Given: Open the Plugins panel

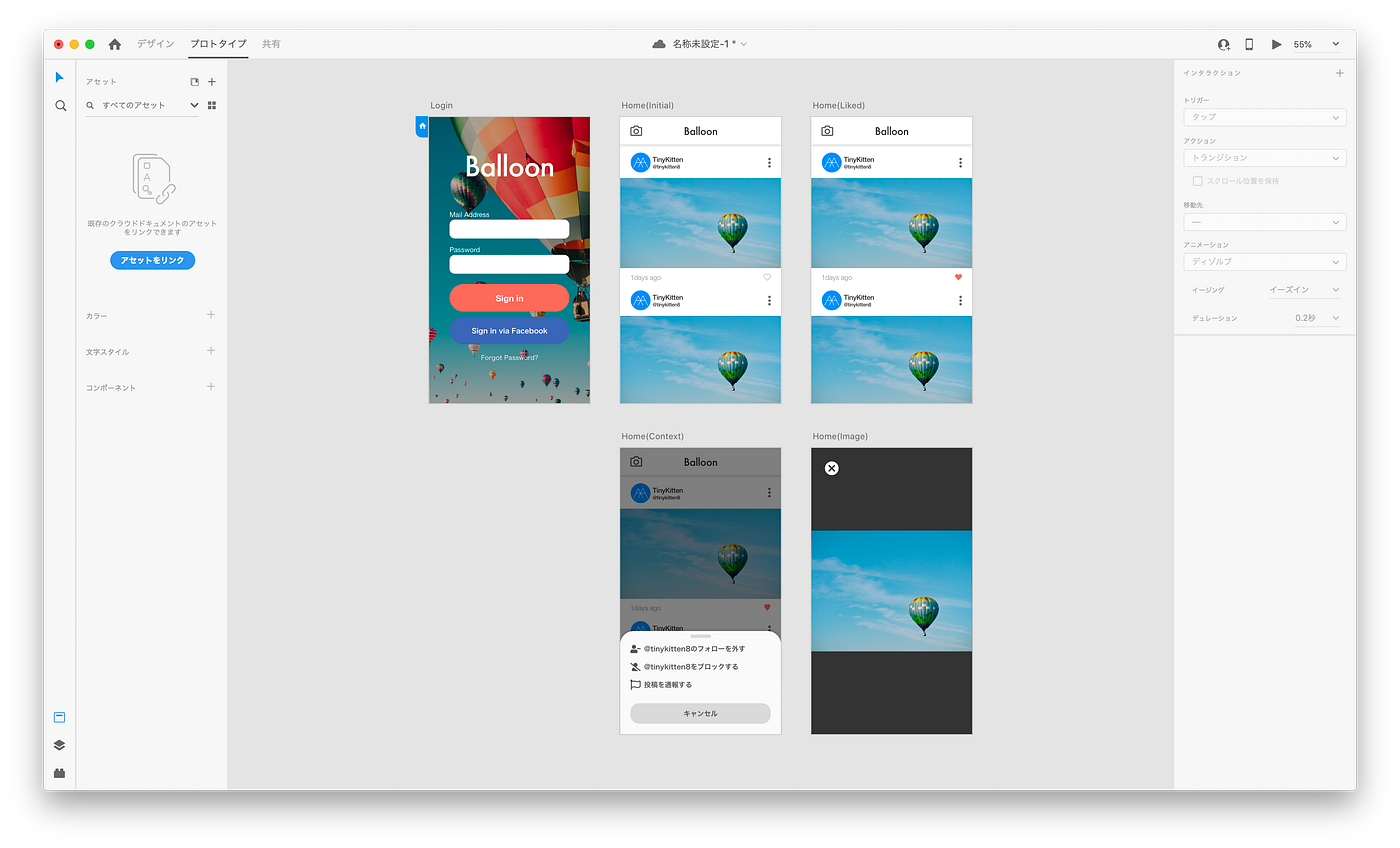Looking at the screenshot, I should [59, 772].
